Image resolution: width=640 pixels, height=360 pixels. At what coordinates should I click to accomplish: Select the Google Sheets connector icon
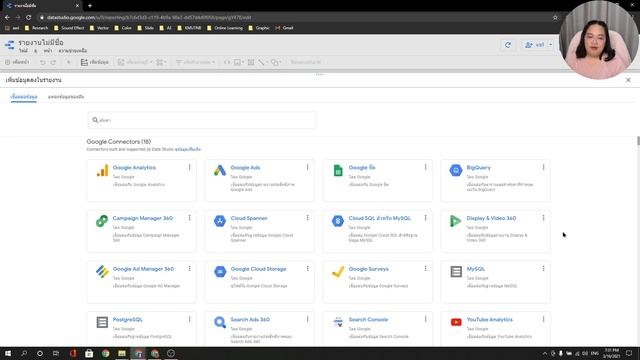338,170
